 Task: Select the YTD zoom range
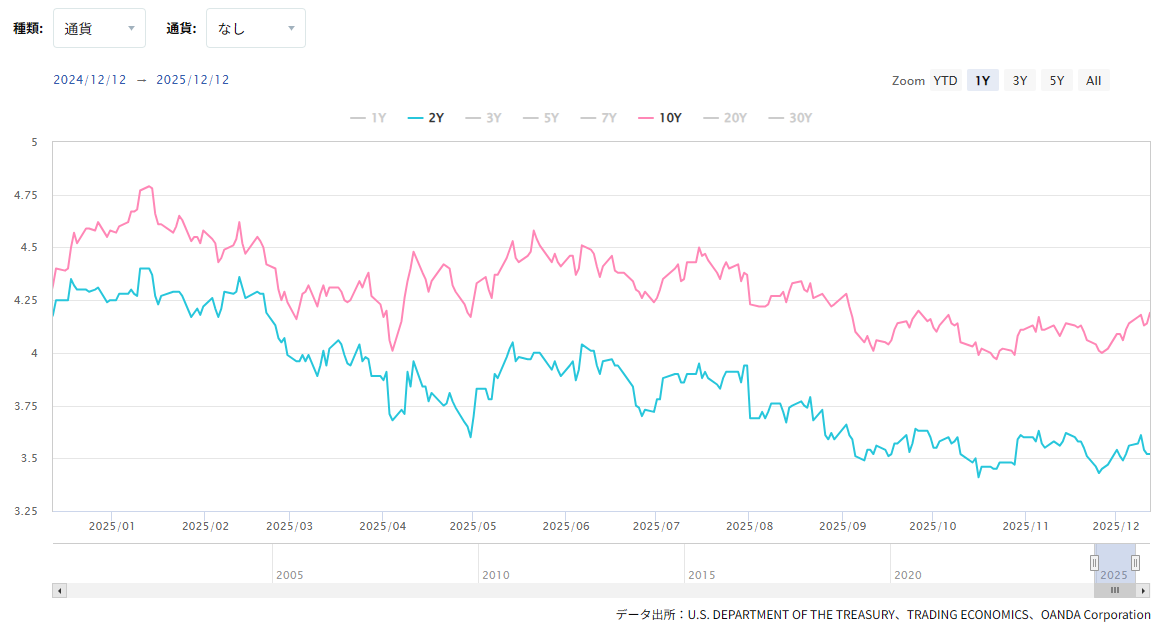coord(945,81)
